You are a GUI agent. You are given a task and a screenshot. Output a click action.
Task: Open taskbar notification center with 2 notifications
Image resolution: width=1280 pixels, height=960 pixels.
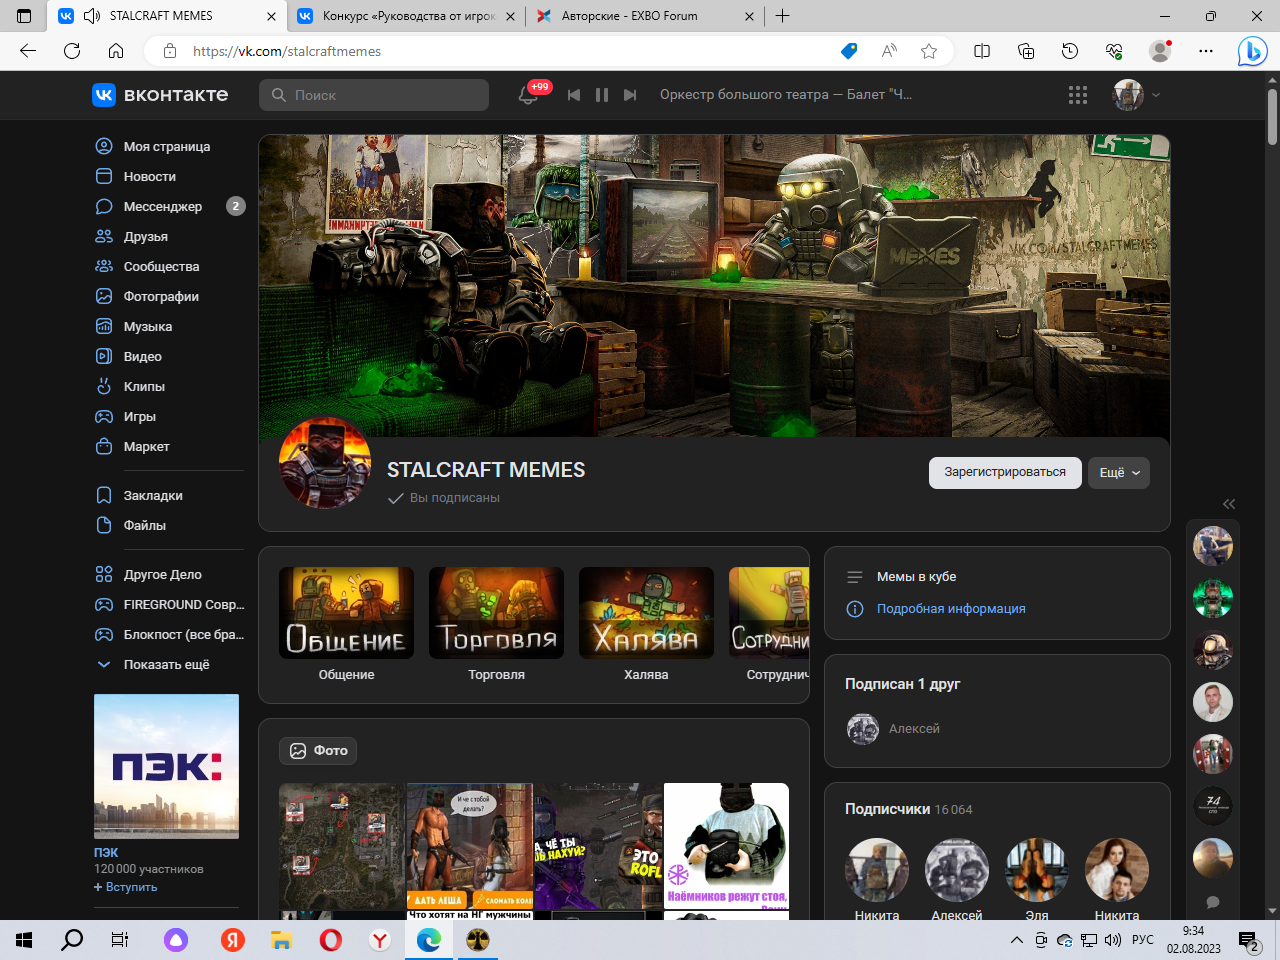(x=1249, y=940)
